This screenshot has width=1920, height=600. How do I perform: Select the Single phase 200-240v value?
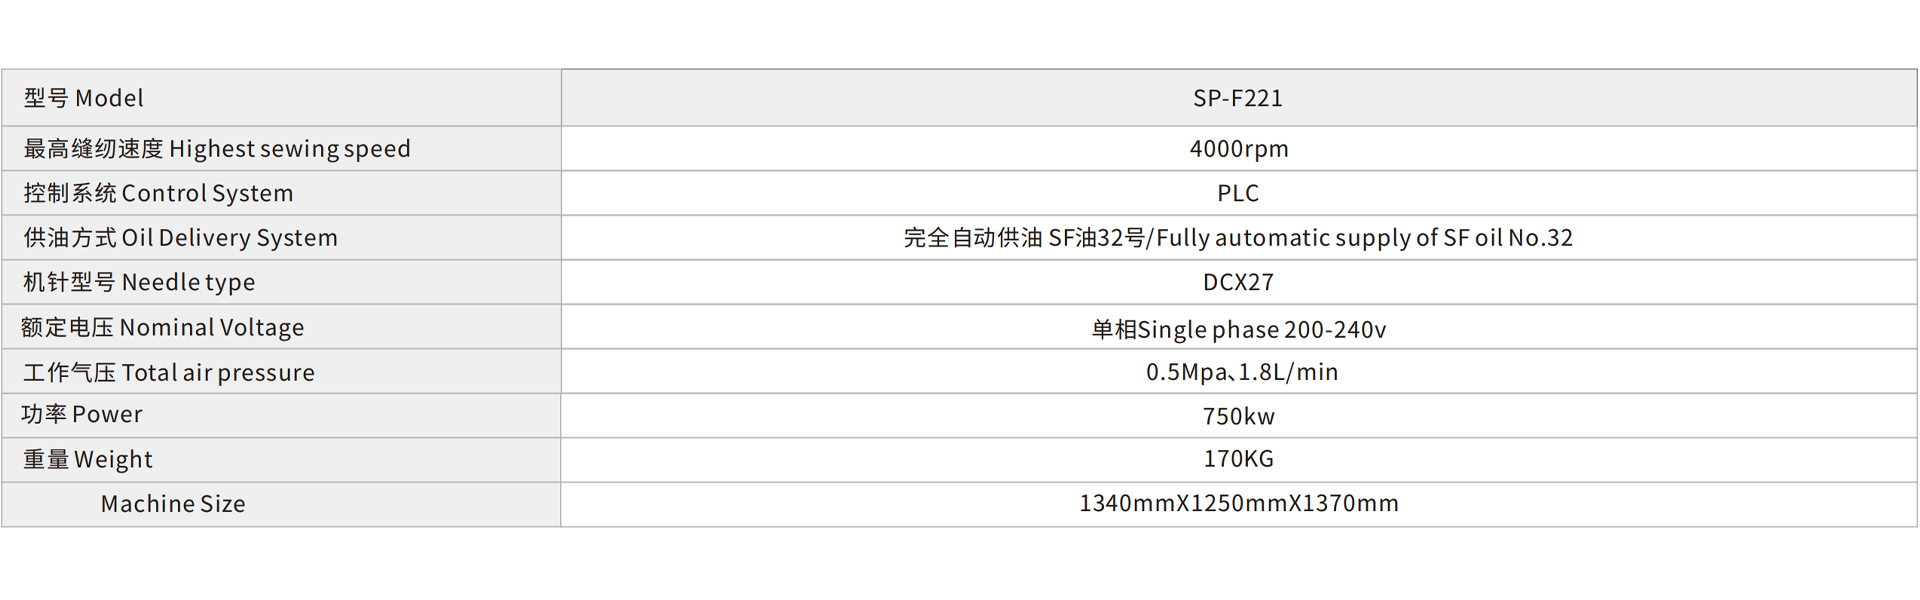point(1238,329)
